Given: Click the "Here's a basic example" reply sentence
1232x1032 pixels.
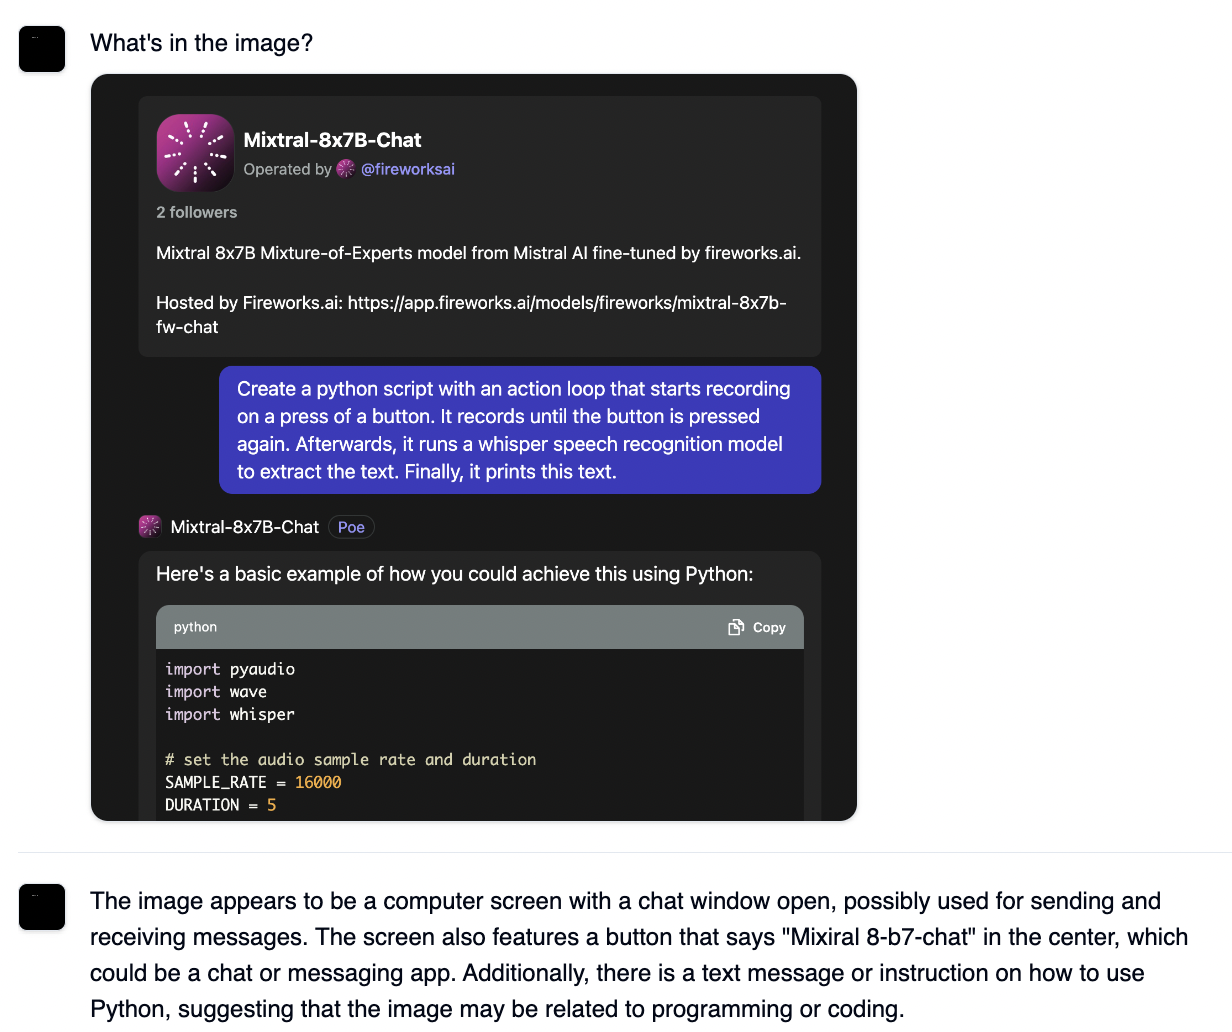Looking at the screenshot, I should [455, 574].
